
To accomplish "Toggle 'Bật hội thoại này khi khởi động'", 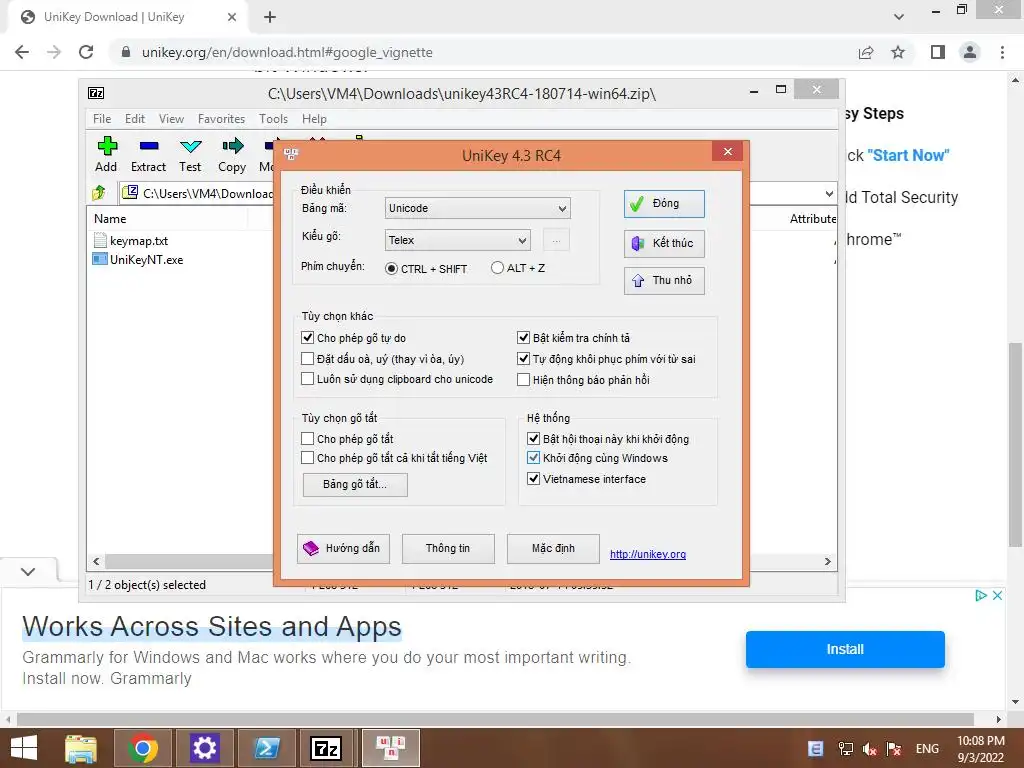I will pyautogui.click(x=534, y=439).
